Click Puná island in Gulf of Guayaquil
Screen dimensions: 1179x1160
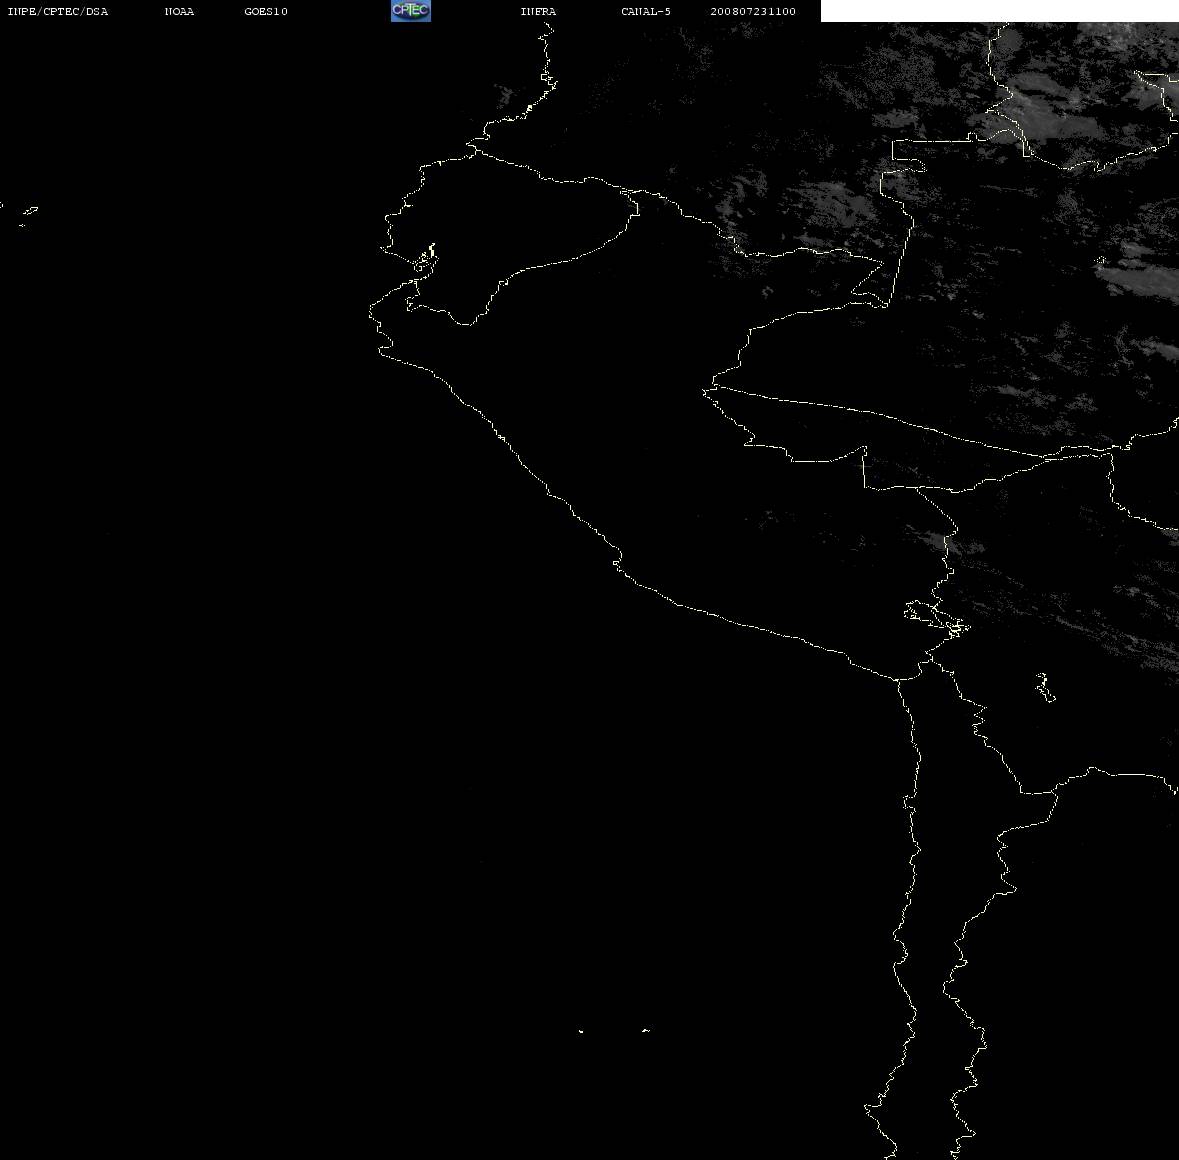click(x=425, y=259)
